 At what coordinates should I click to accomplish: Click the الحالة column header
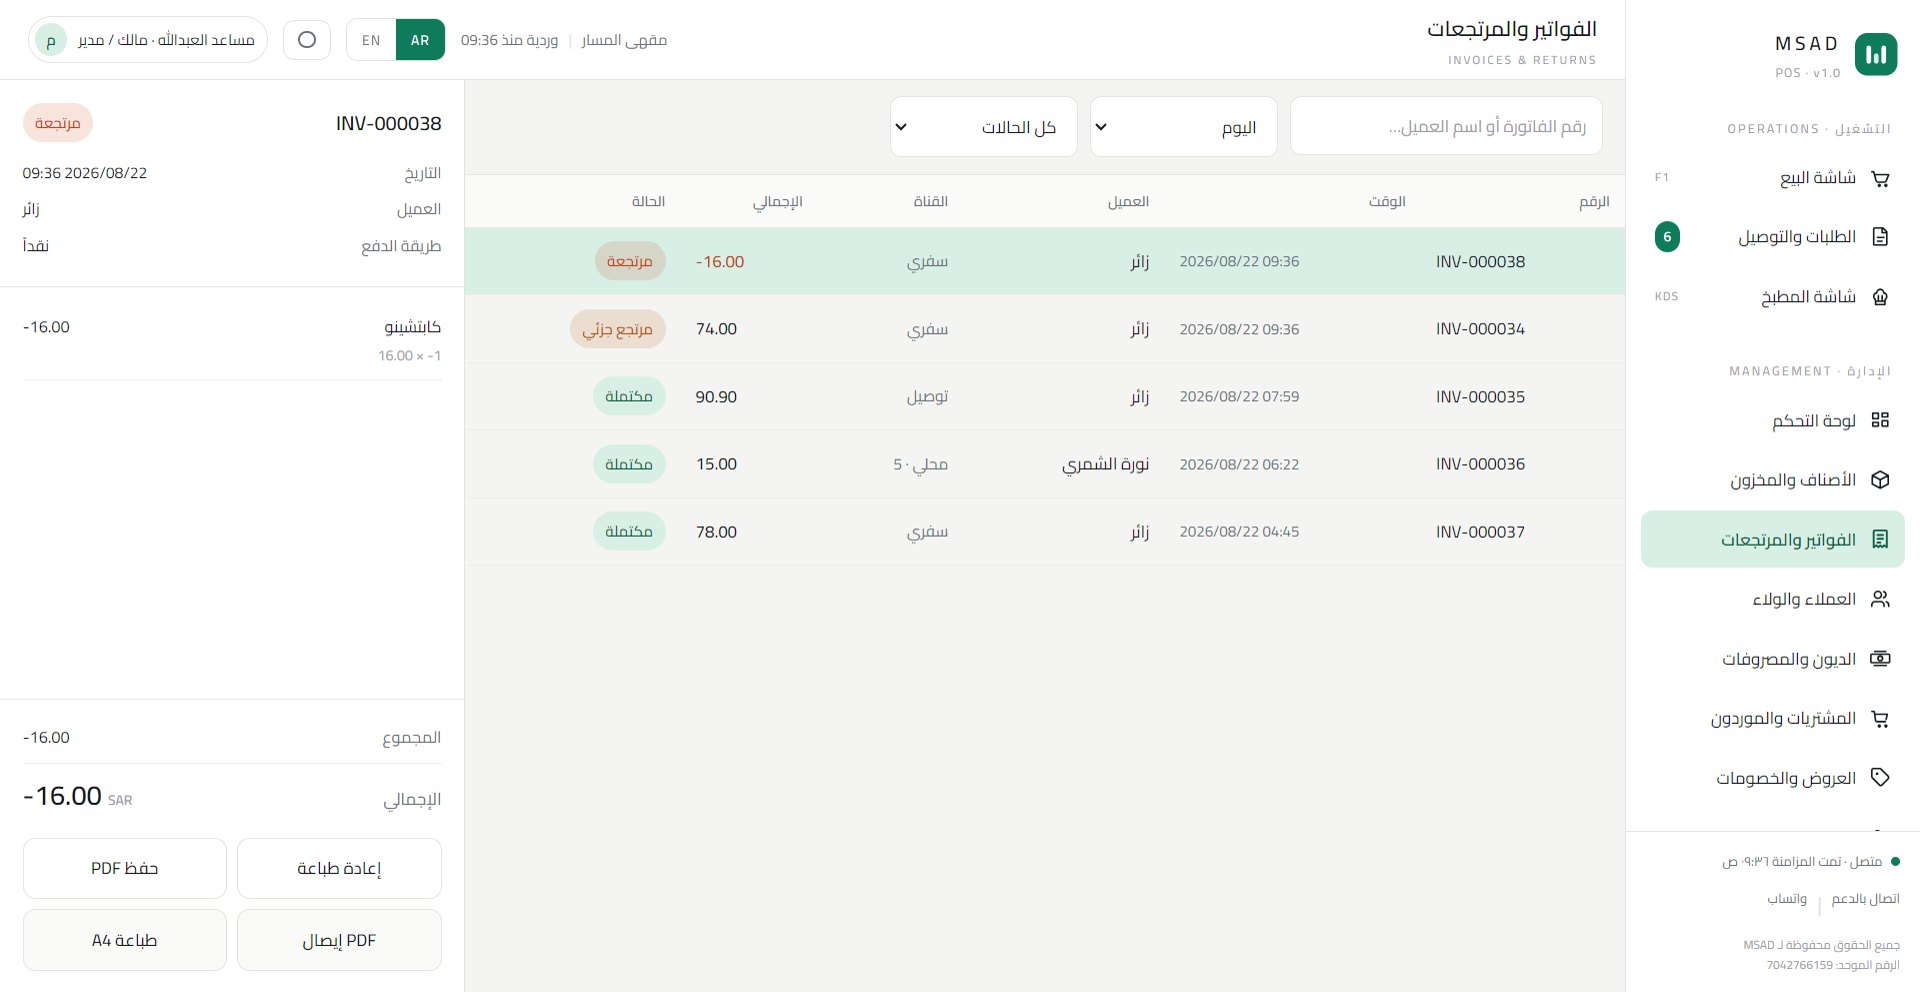coord(648,202)
